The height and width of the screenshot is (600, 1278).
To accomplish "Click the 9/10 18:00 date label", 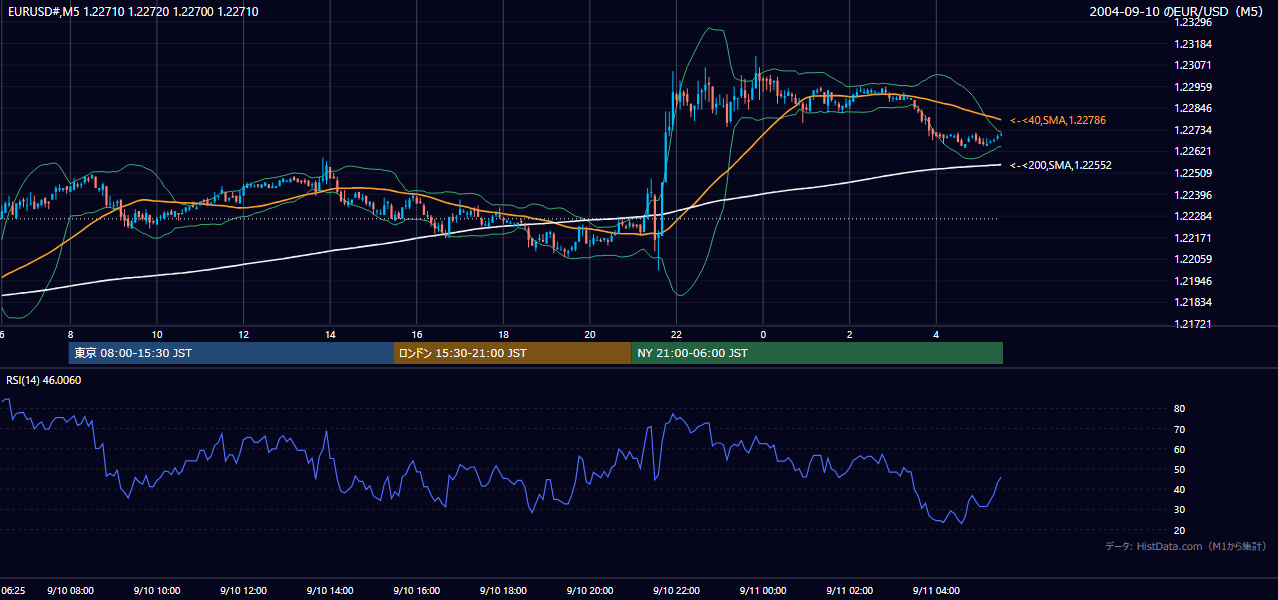I will 503,591.
